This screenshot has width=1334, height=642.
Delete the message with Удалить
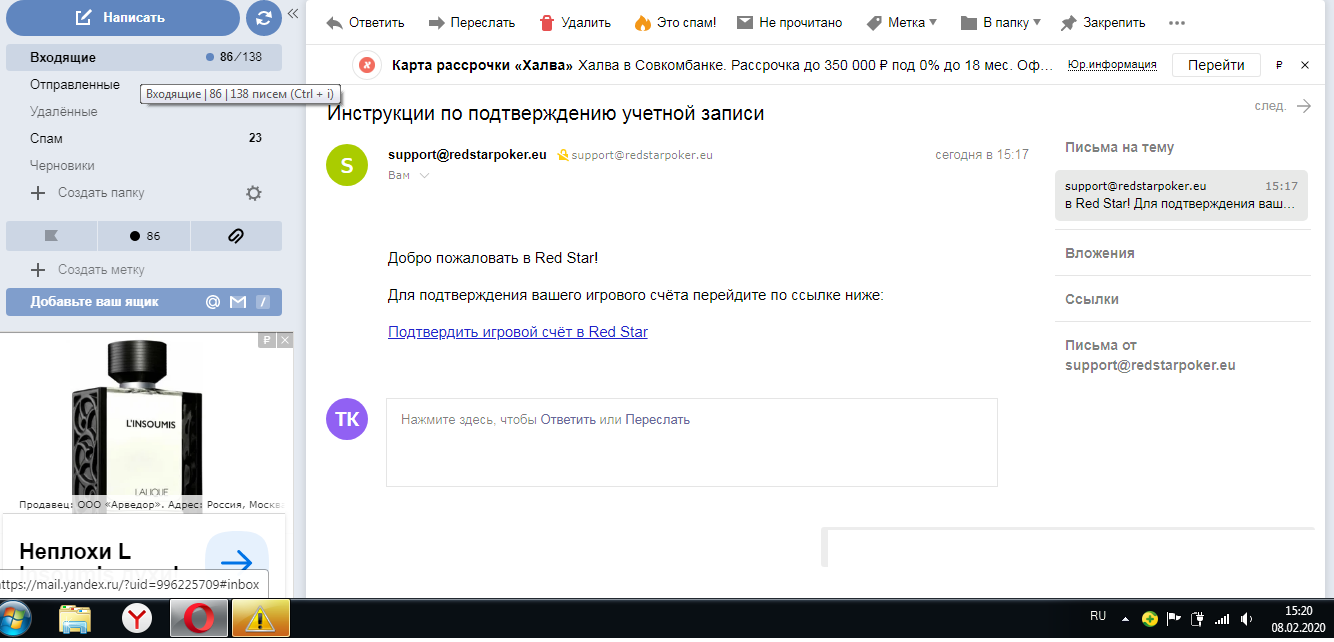575,22
